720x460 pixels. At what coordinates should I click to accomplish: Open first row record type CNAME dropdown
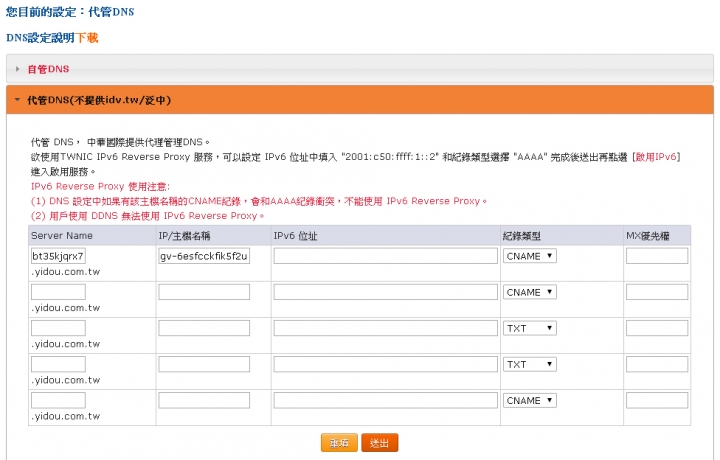pos(530,256)
